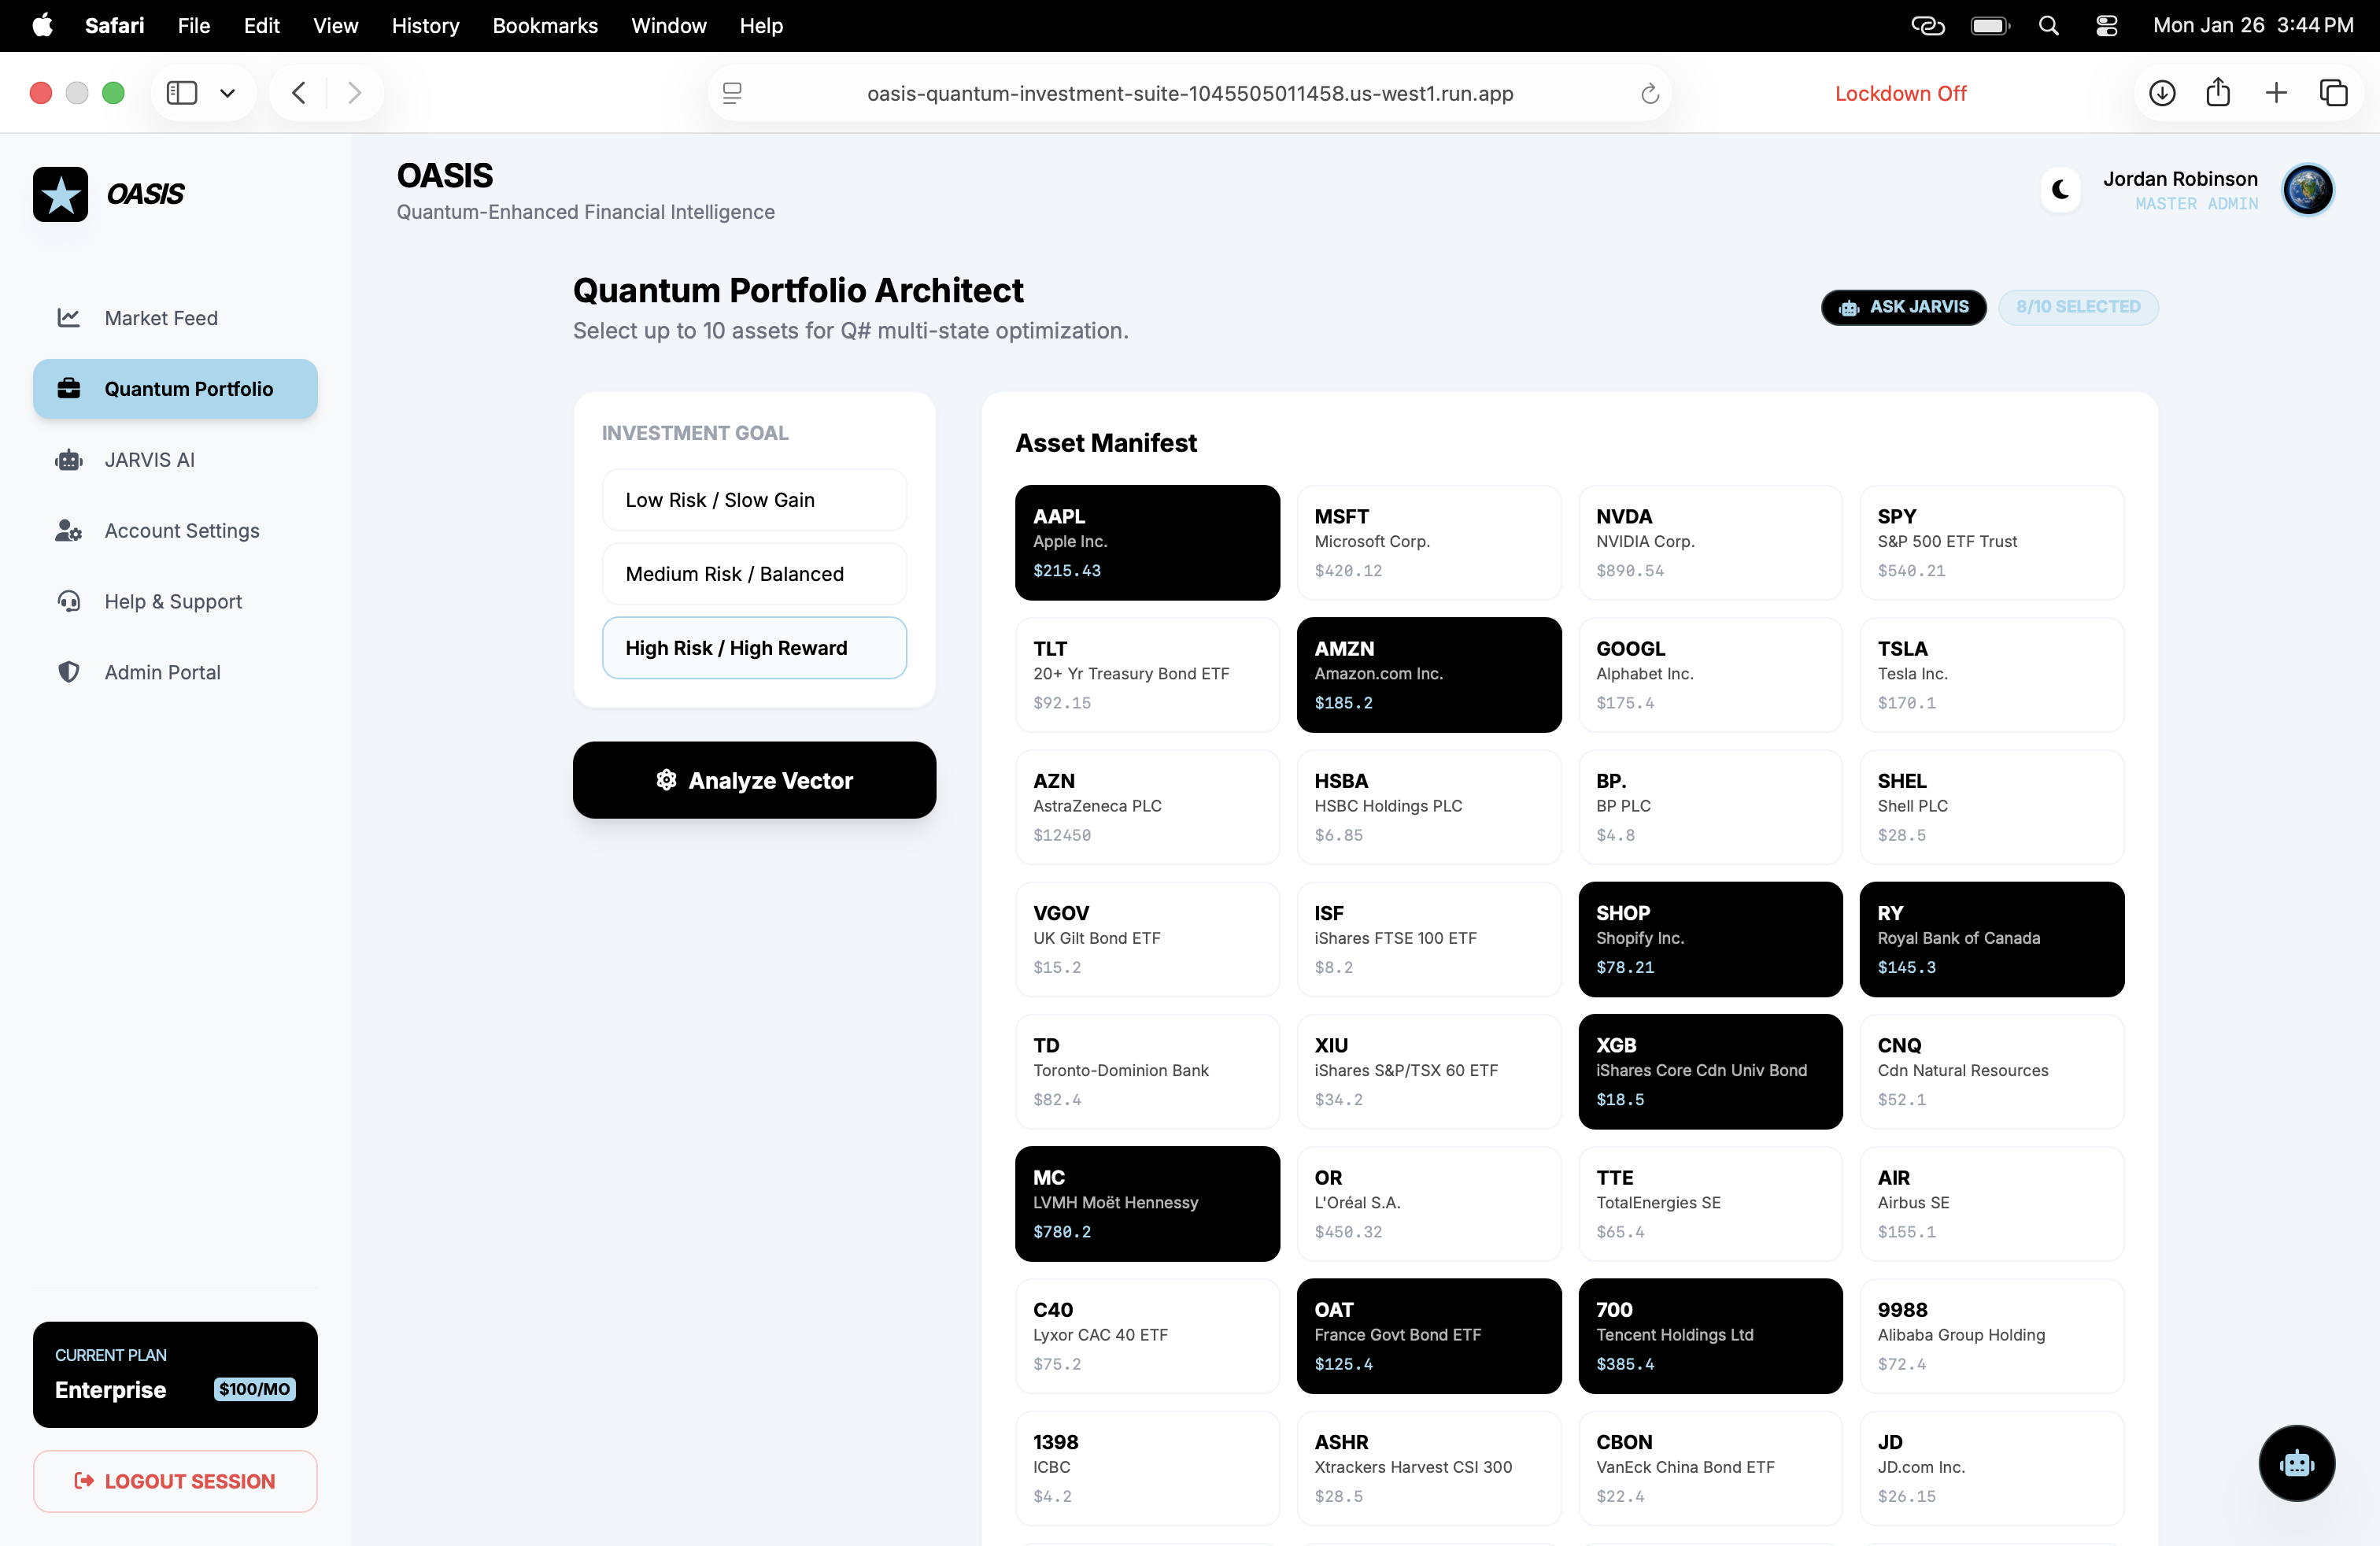Open Safari's Bookmarks menu

click(x=544, y=26)
